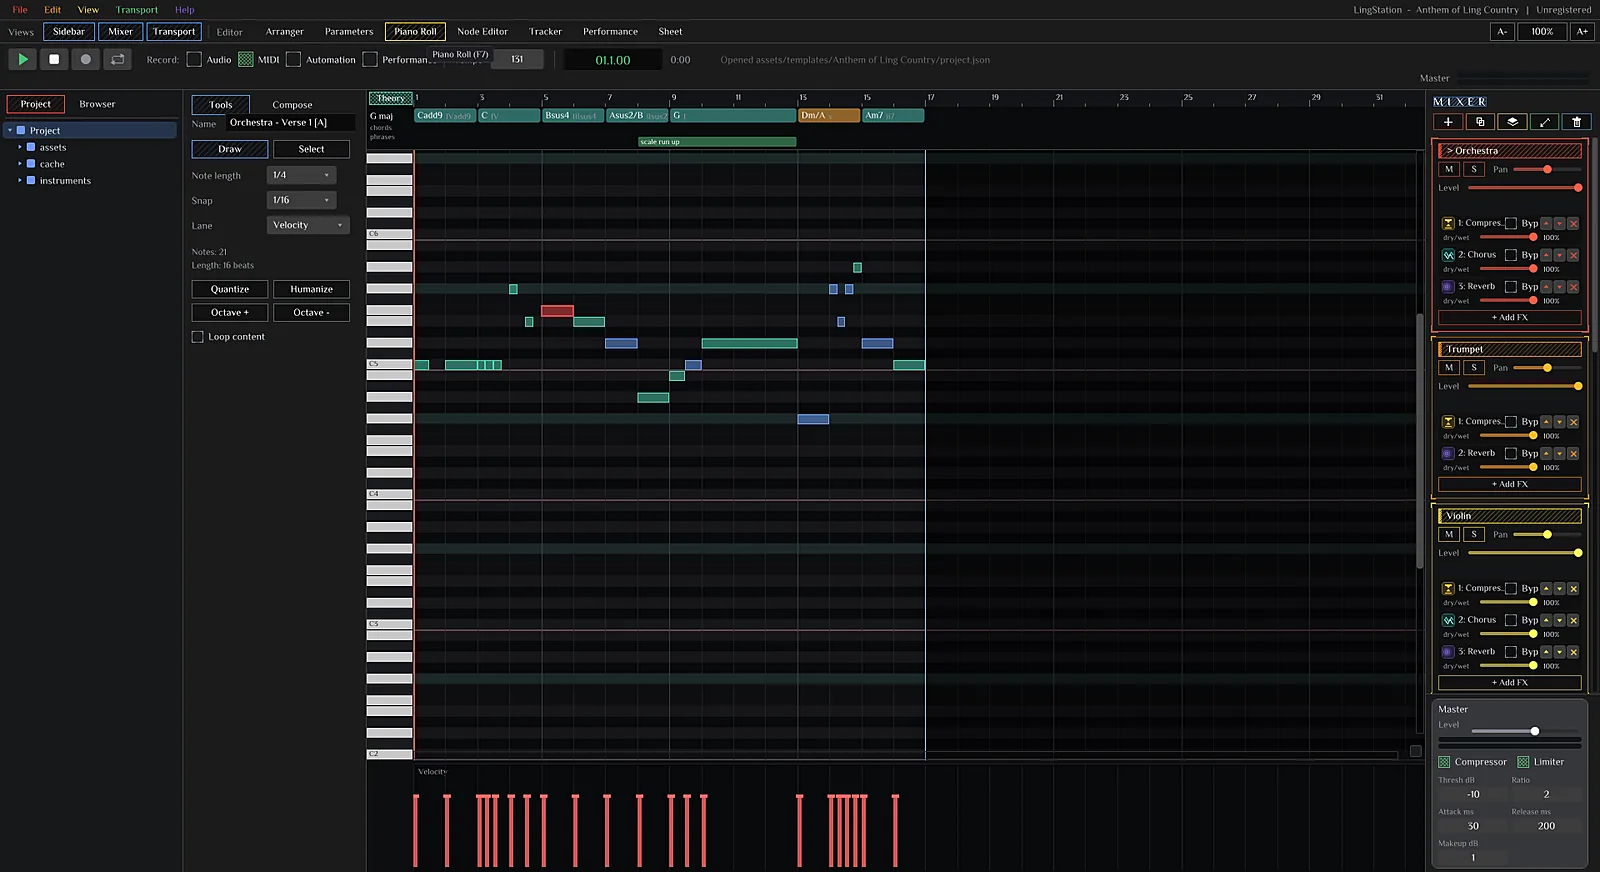Click the trash delete icon in Mixer
Viewport: 1600px width, 872px height.
[x=1576, y=122]
